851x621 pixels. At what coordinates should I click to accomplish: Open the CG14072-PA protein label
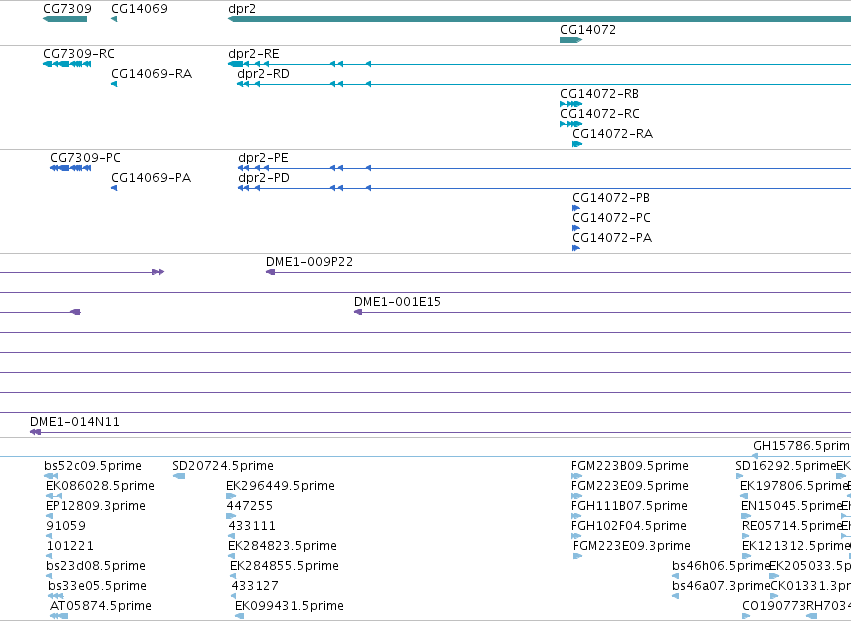pyautogui.click(x=612, y=238)
